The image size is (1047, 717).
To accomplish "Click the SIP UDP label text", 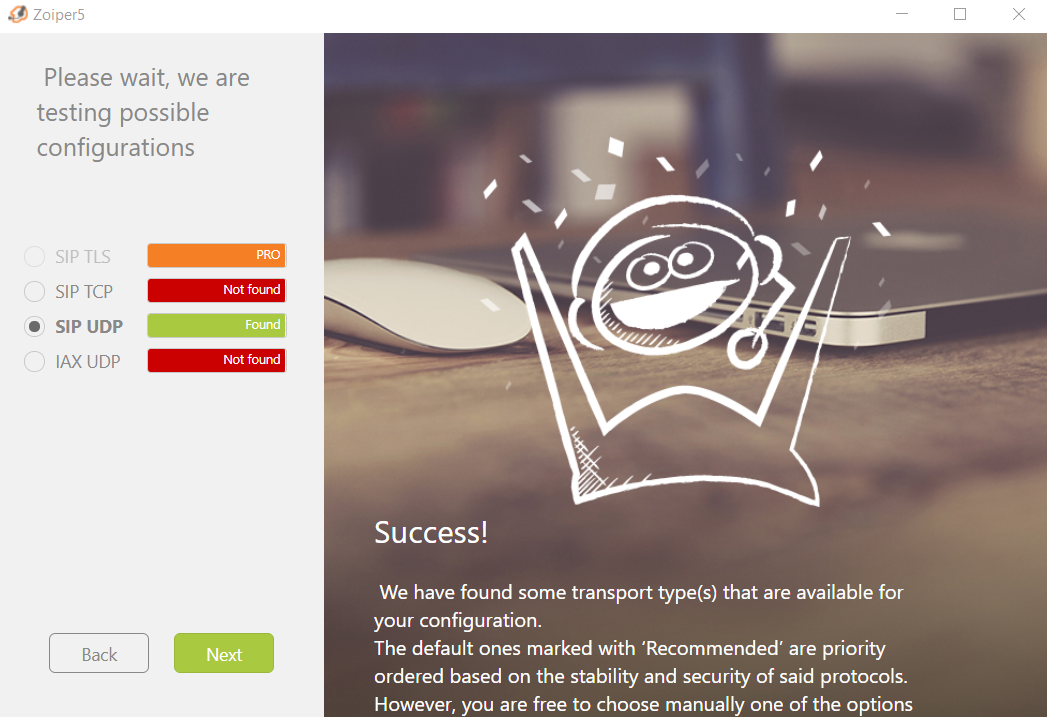I will point(89,326).
